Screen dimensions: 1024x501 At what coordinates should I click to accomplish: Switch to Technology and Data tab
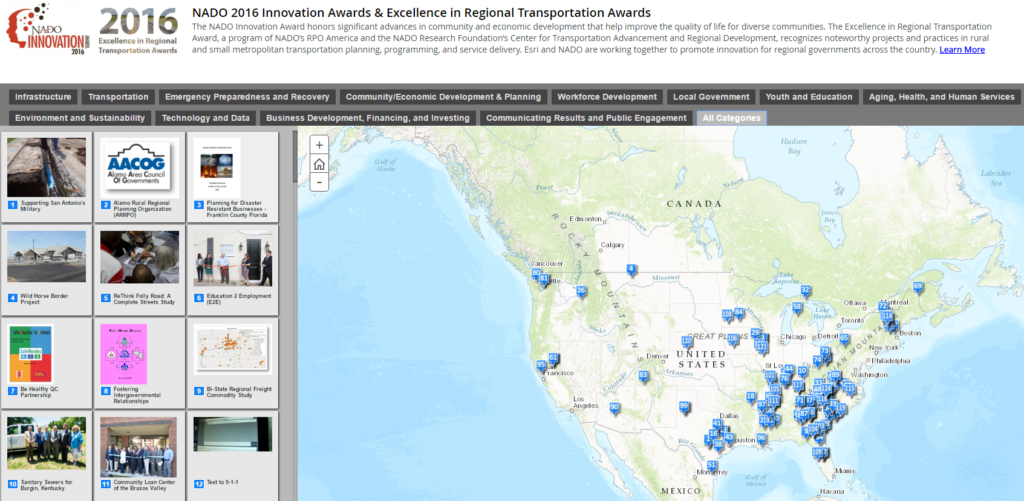coord(206,118)
